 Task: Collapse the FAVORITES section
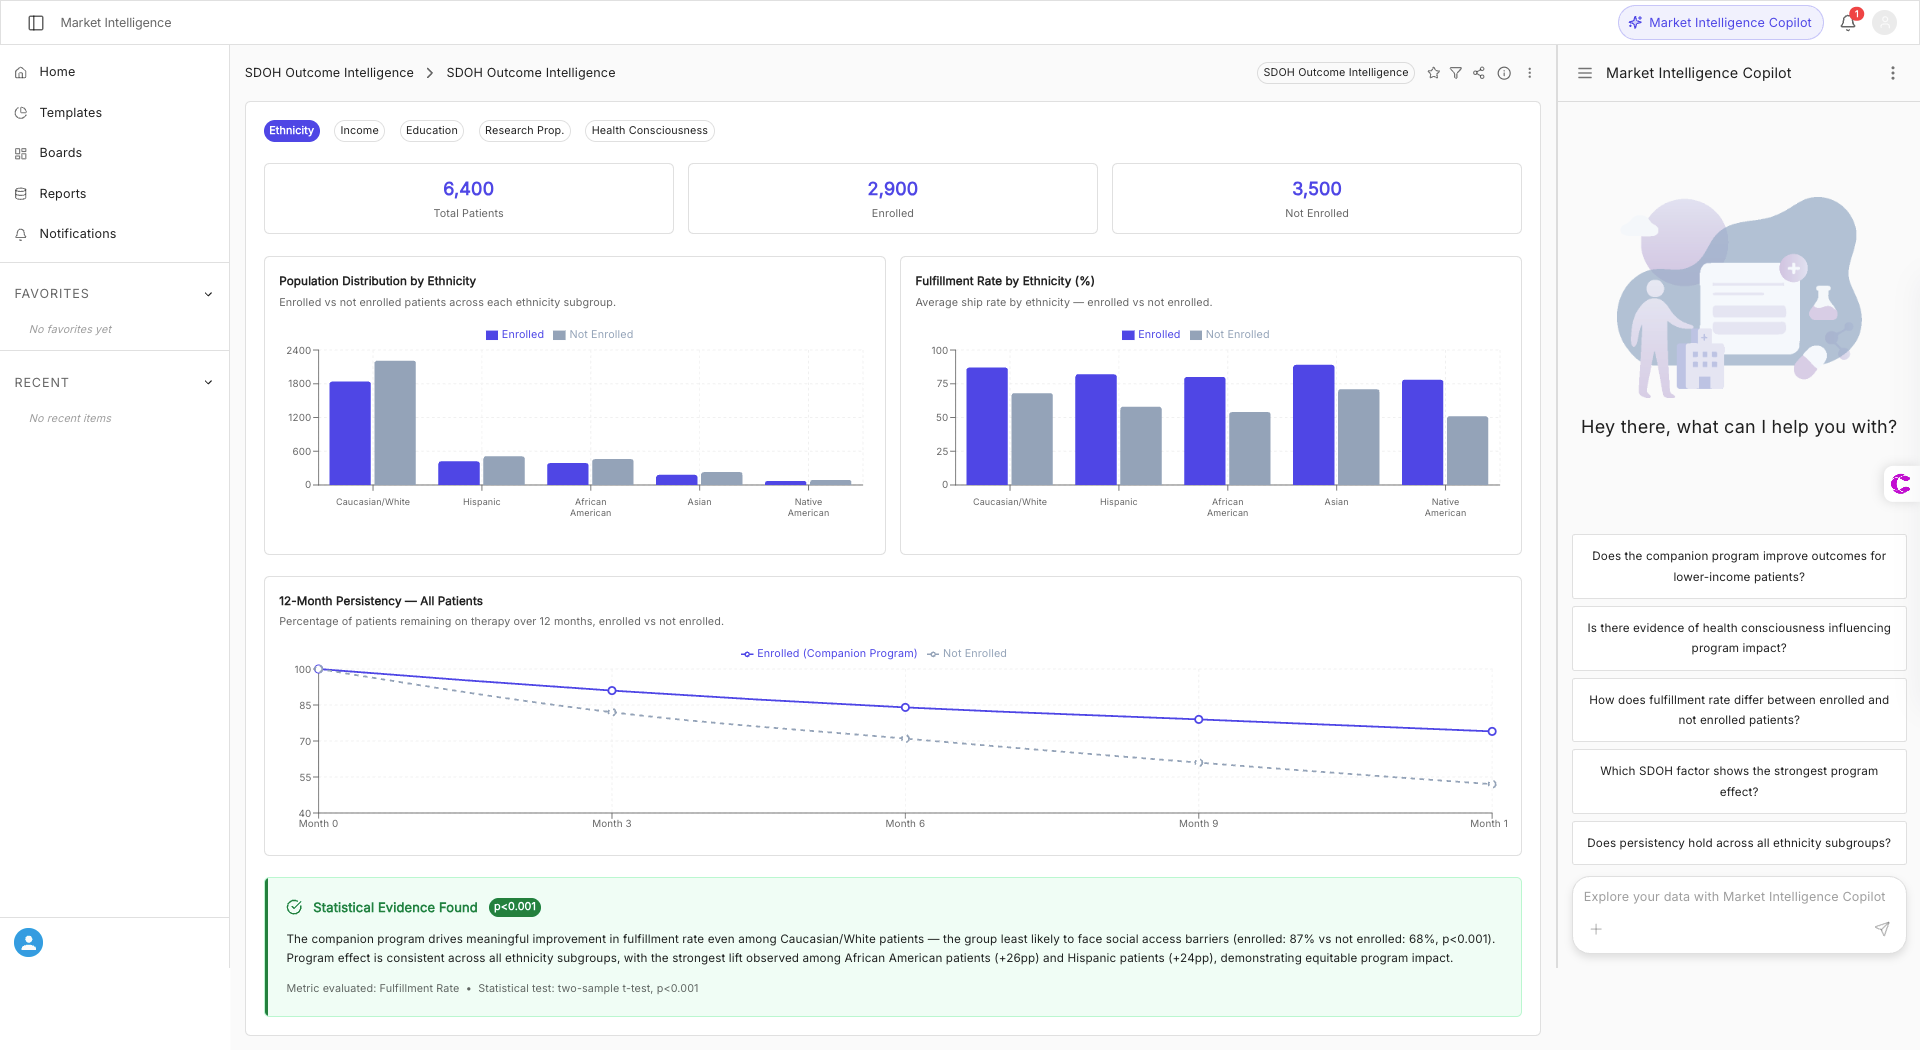click(208, 293)
